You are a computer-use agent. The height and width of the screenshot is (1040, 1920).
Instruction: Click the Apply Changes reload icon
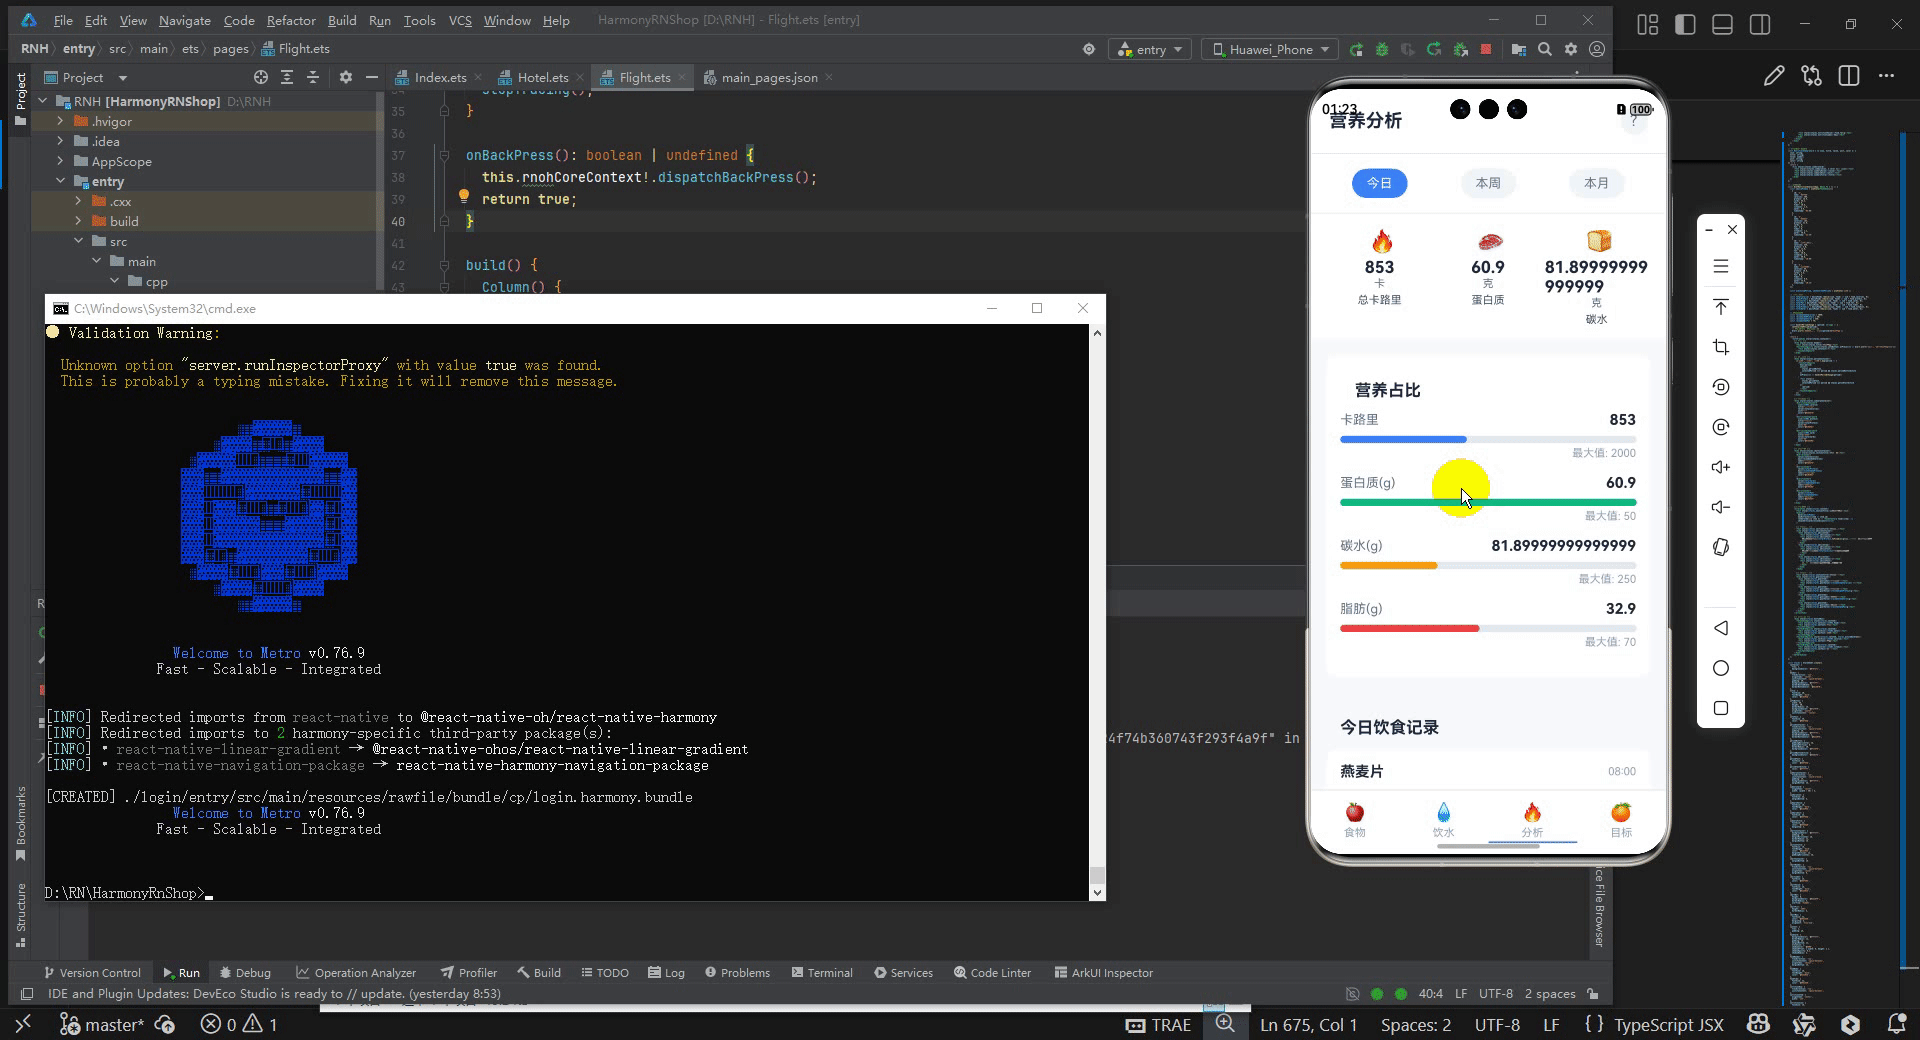pyautogui.click(x=1434, y=49)
